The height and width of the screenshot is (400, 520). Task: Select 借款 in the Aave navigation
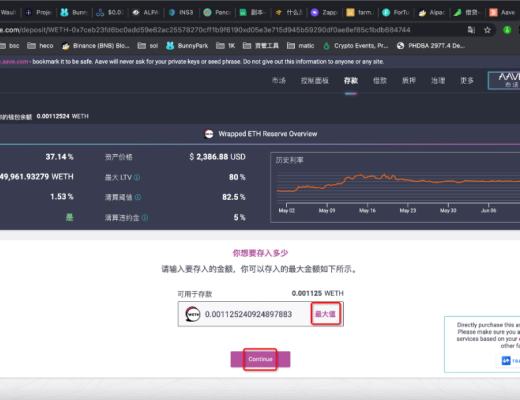tap(380, 81)
